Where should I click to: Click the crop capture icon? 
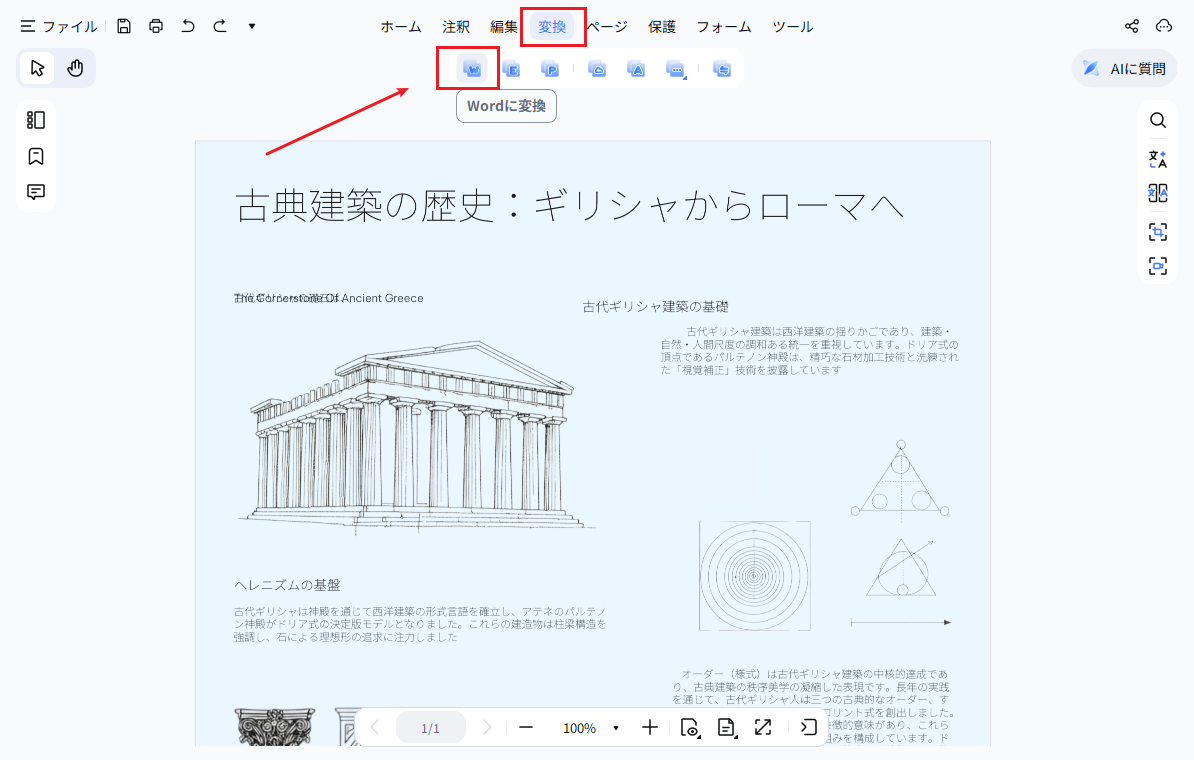(1157, 232)
